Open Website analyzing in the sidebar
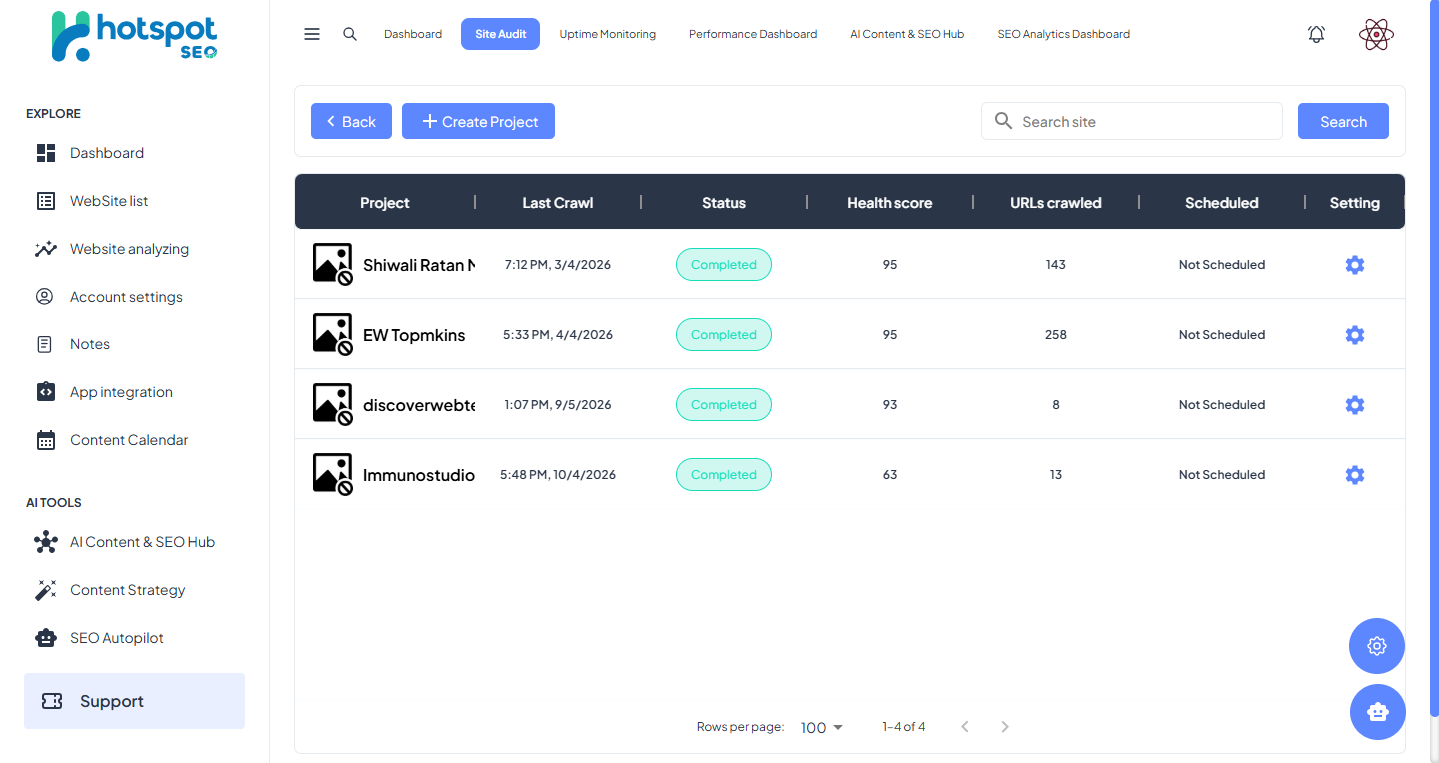This screenshot has width=1439, height=763. pos(129,249)
